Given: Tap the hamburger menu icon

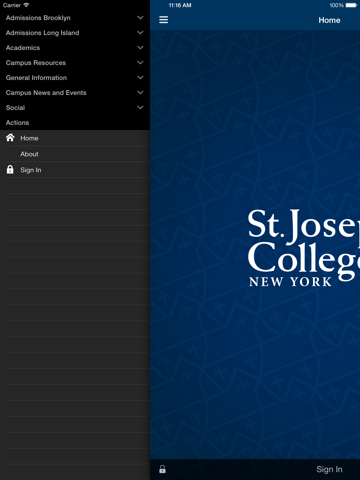Looking at the screenshot, I should [163, 20].
